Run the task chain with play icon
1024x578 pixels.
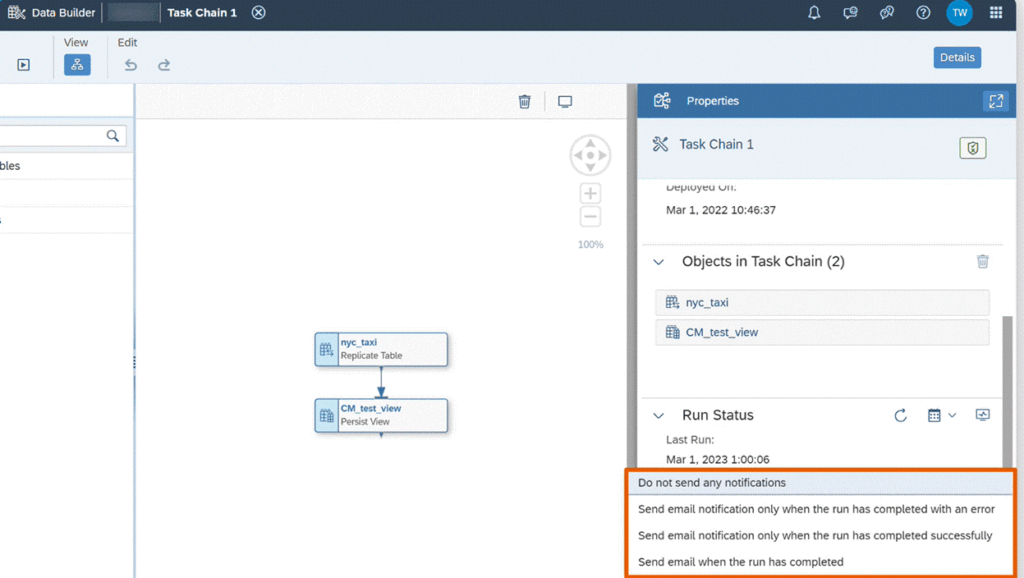click(x=24, y=65)
